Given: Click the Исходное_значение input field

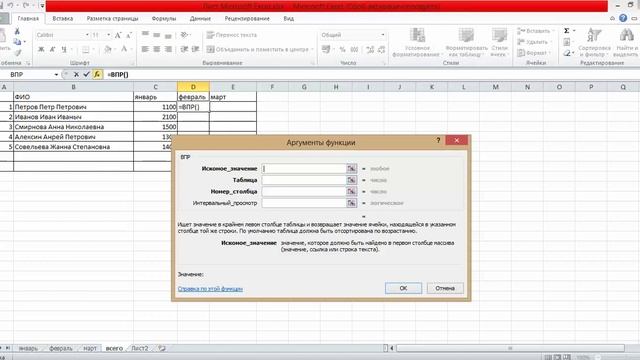Looking at the screenshot, I should (x=304, y=168).
